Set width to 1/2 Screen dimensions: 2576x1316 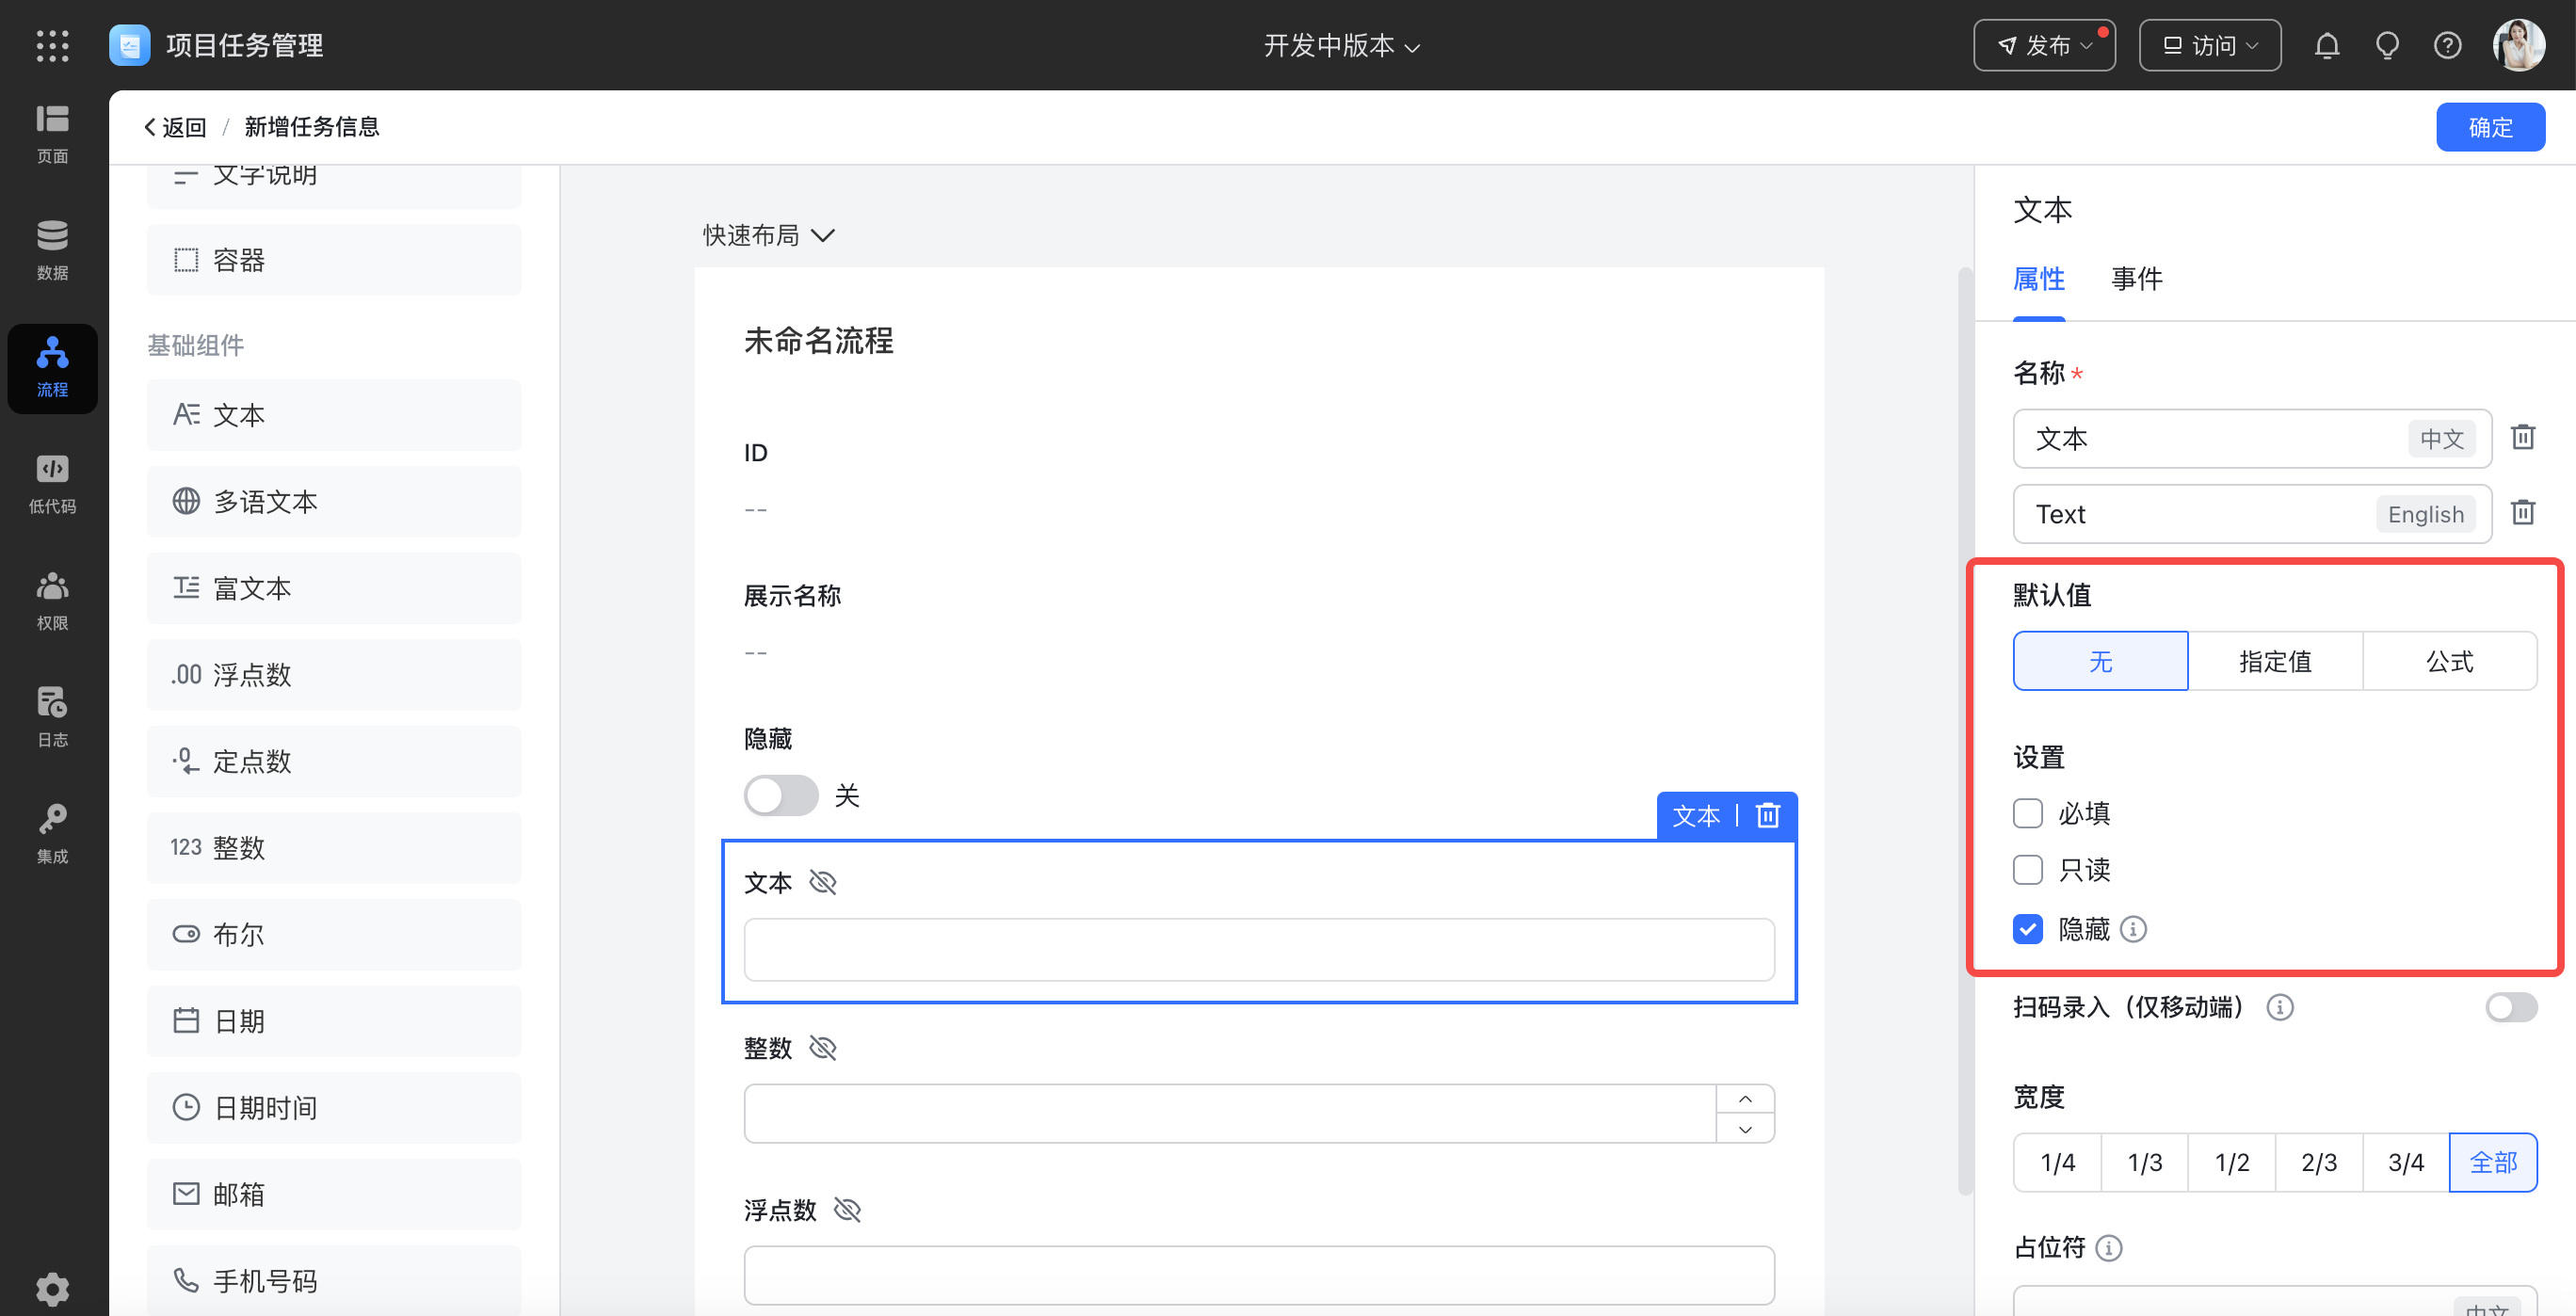[2231, 1163]
